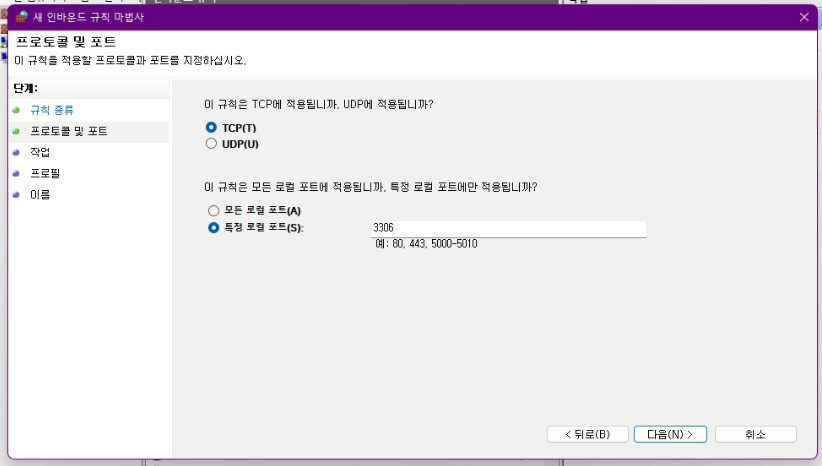Click the green bullet beside 프로토콜 및 포트
The image size is (822, 466).
(x=16, y=131)
